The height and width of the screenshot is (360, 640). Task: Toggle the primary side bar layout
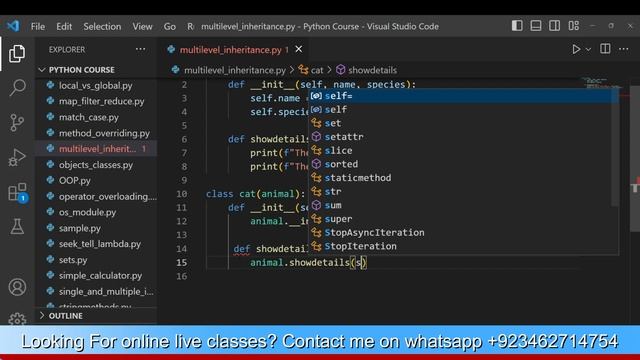(517, 26)
